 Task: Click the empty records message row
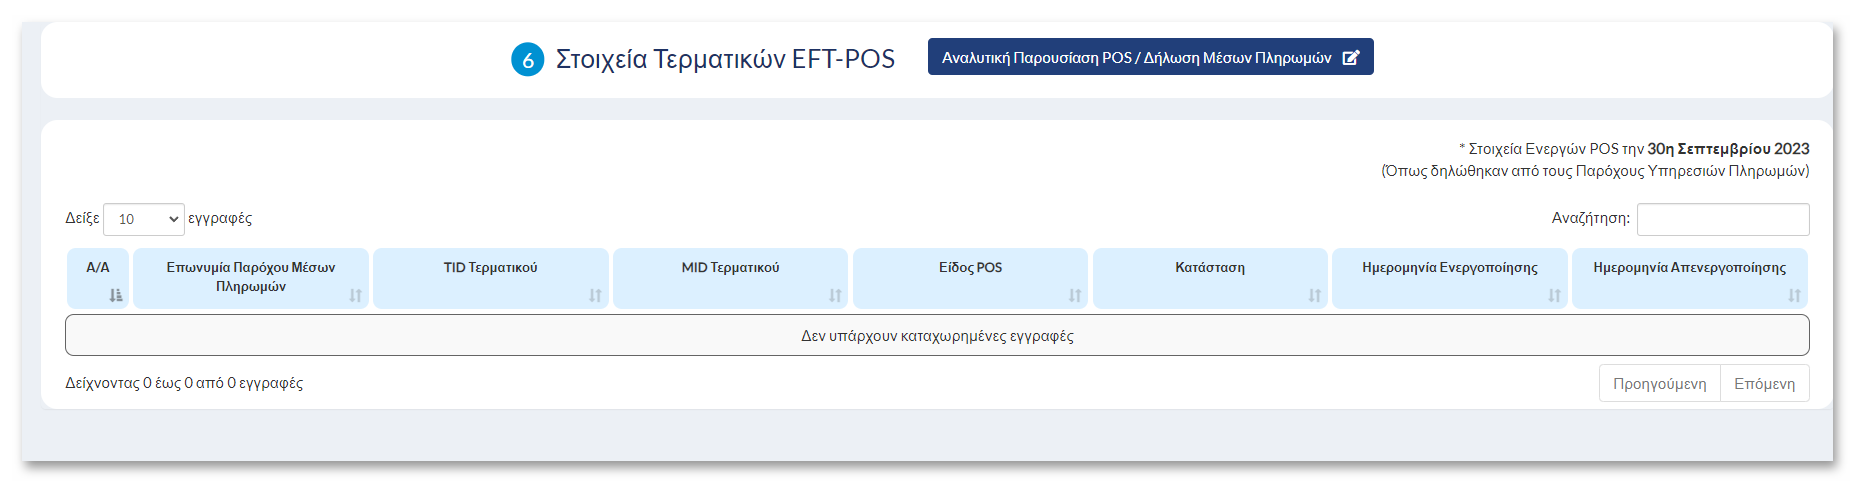click(x=937, y=336)
